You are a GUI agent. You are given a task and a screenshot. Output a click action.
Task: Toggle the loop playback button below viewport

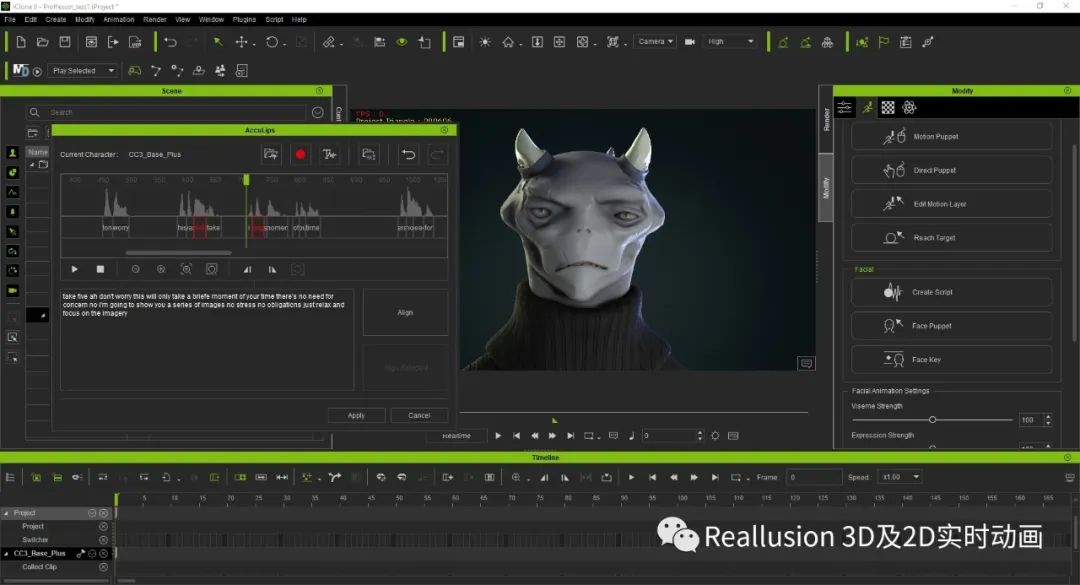589,435
